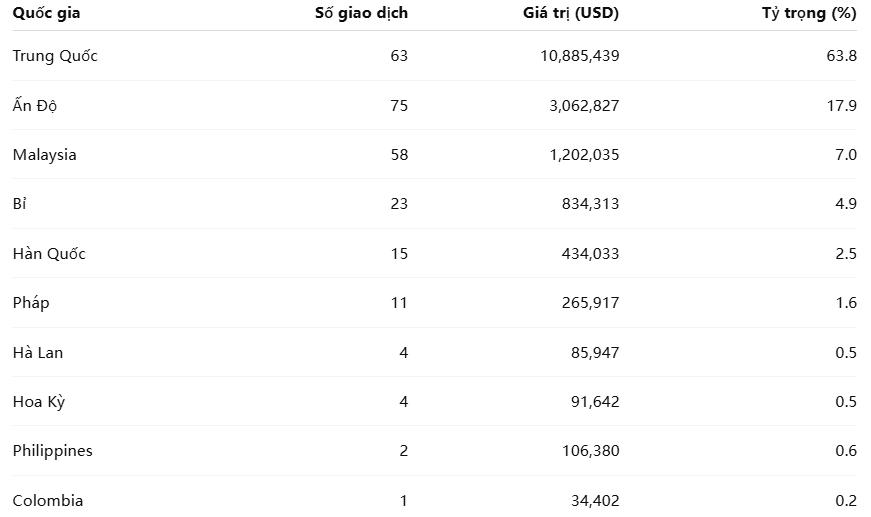Select the "Hàn Quốc" row label
Viewport: 871px width, 517px height.
[x=49, y=254]
